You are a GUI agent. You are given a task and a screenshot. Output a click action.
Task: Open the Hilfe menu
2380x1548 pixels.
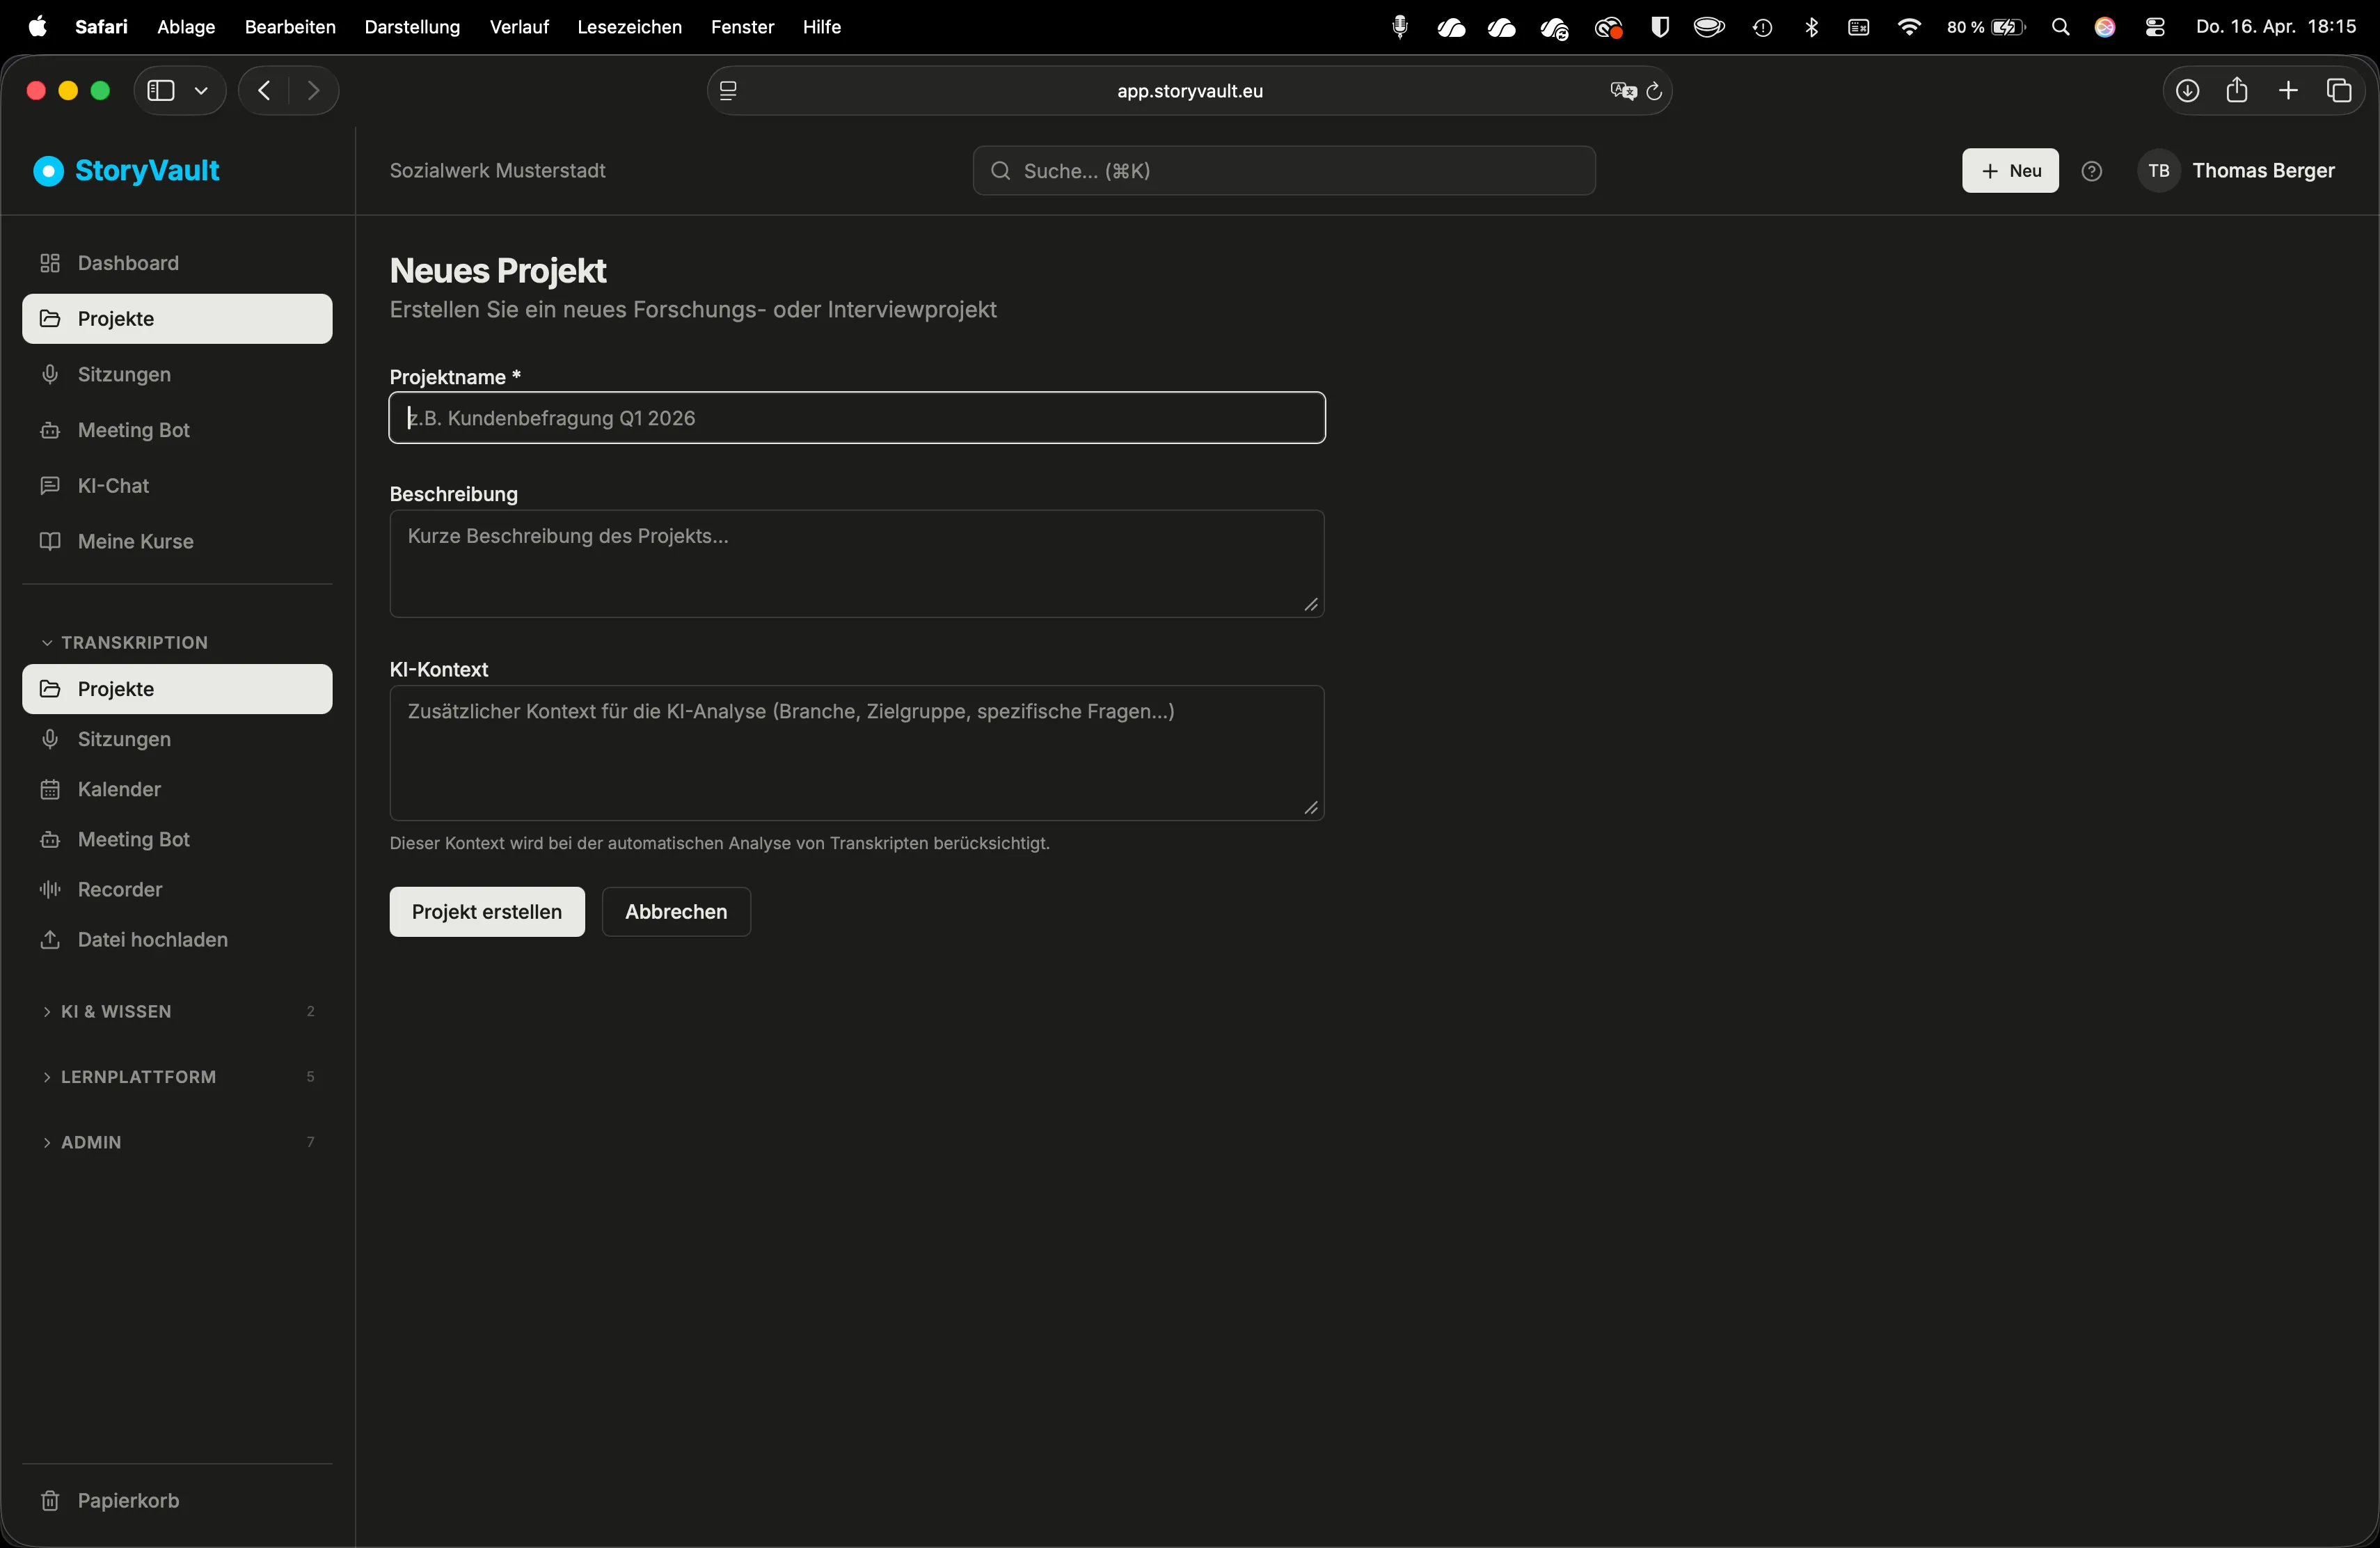[x=822, y=27]
